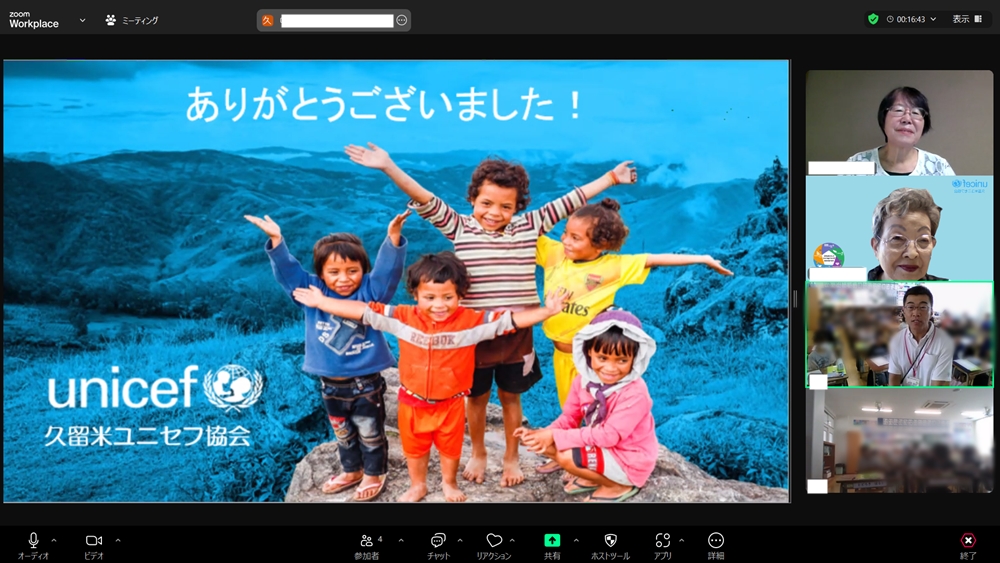The height and width of the screenshot is (563, 1000).
Task: Mute the microphone using the オーディオ icon
Action: [x=33, y=541]
